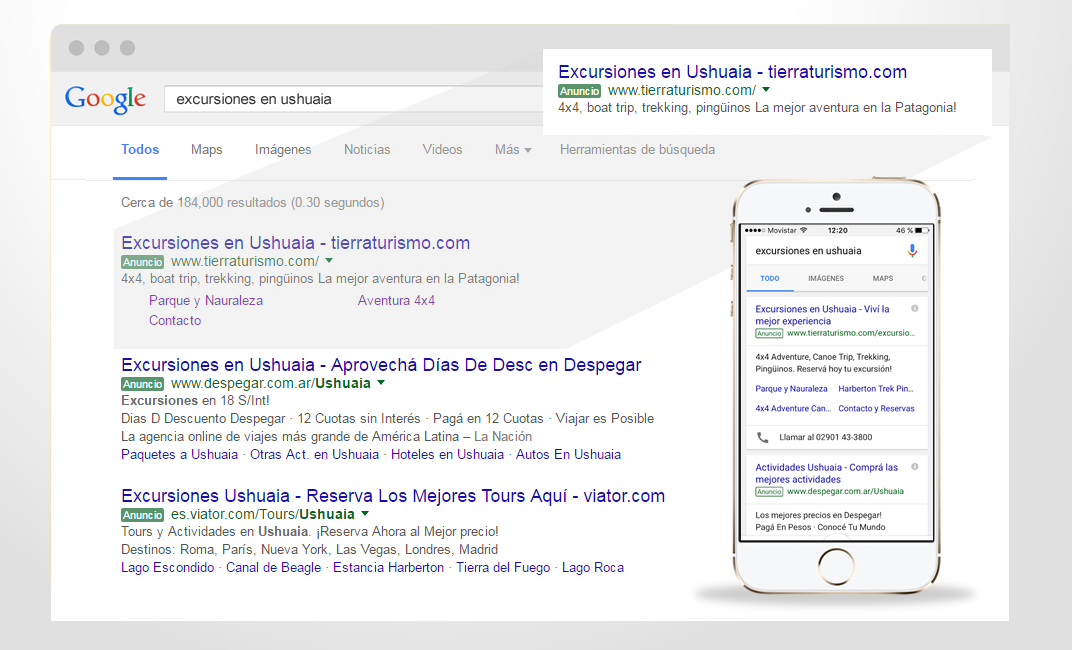
Task: Click the Google logo
Action: click(x=105, y=100)
